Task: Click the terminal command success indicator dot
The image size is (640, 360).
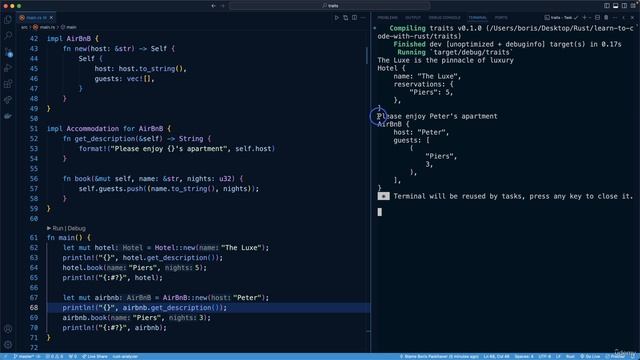Action: point(375,28)
